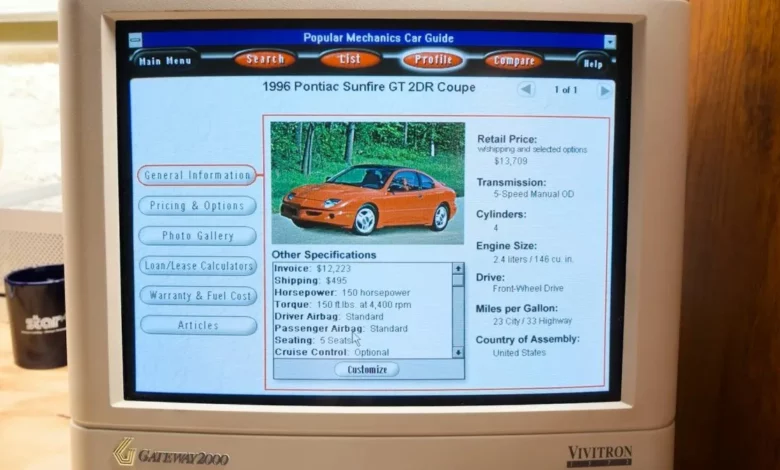Click scroll up arrow in Other Specifications
This screenshot has width=780, height=470.
[x=458, y=269]
